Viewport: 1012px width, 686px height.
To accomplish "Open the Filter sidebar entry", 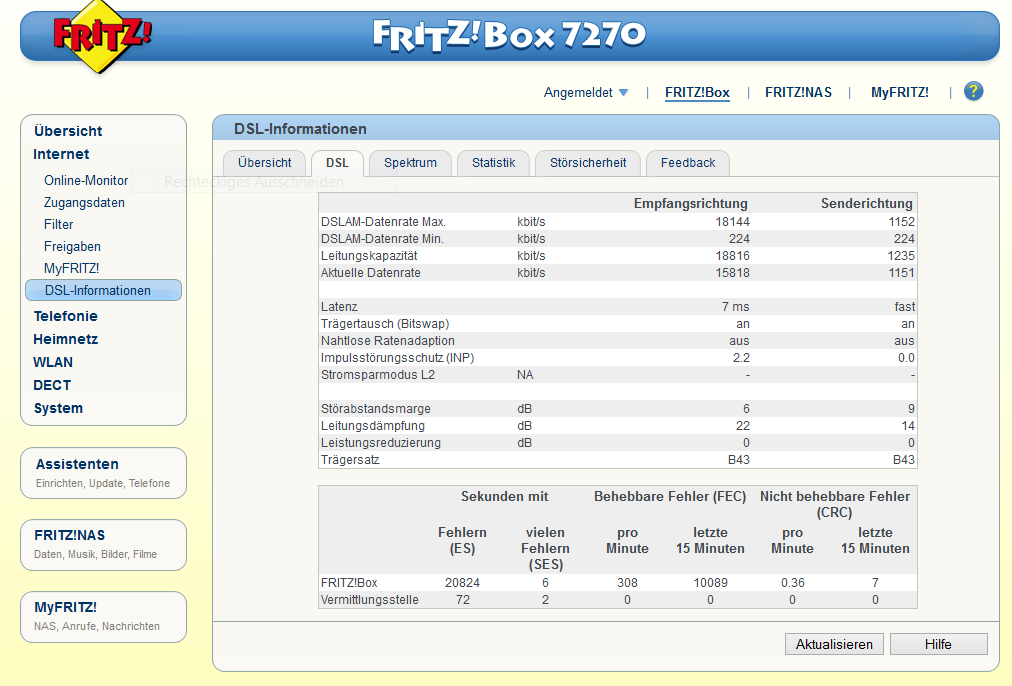I will coord(58,225).
